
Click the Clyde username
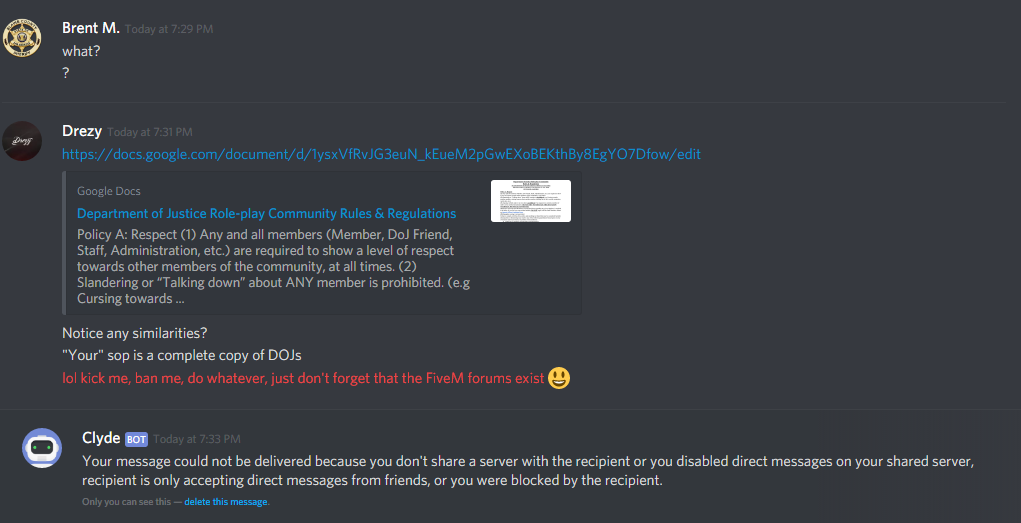coord(102,438)
